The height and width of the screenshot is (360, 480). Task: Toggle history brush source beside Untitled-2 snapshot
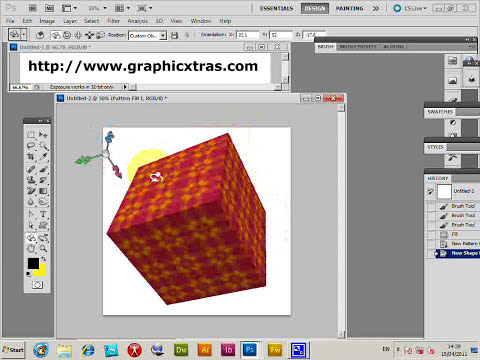click(431, 191)
